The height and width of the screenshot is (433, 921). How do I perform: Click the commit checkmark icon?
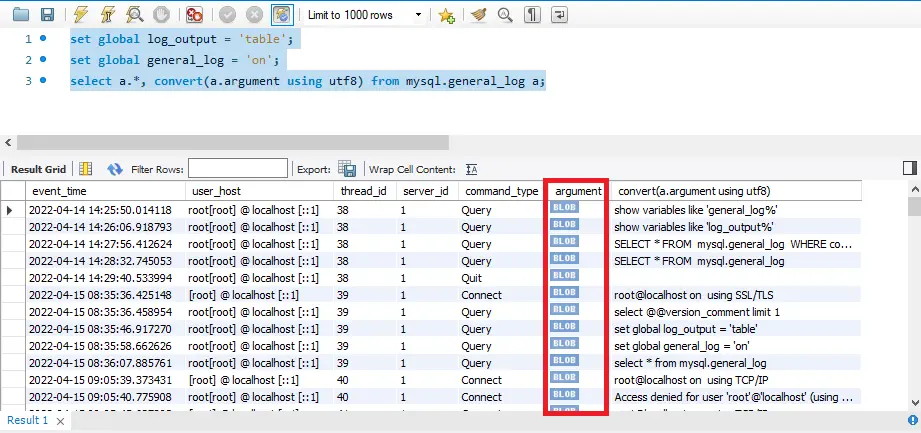227,15
